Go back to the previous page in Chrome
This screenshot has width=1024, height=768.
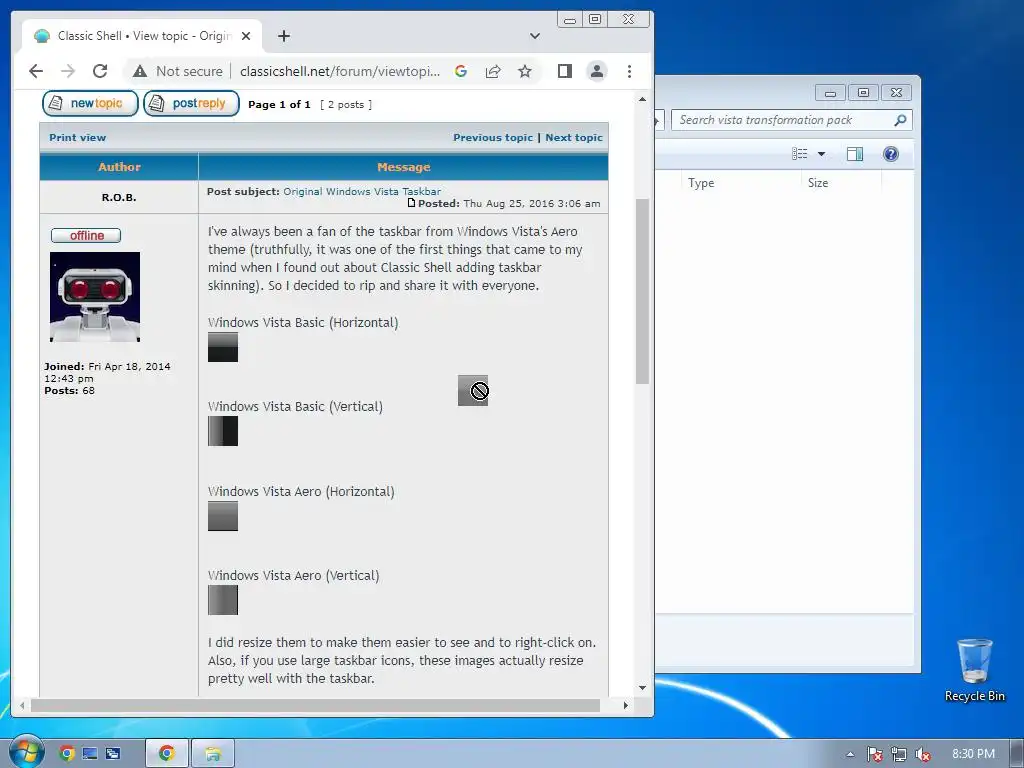(36, 71)
